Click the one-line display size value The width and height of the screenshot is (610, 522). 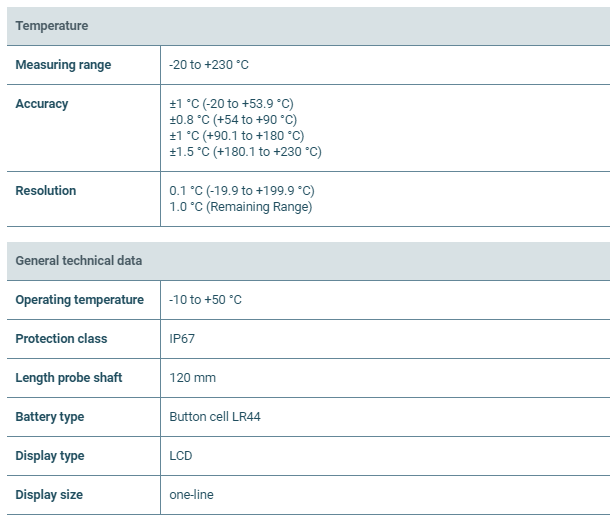coord(191,495)
